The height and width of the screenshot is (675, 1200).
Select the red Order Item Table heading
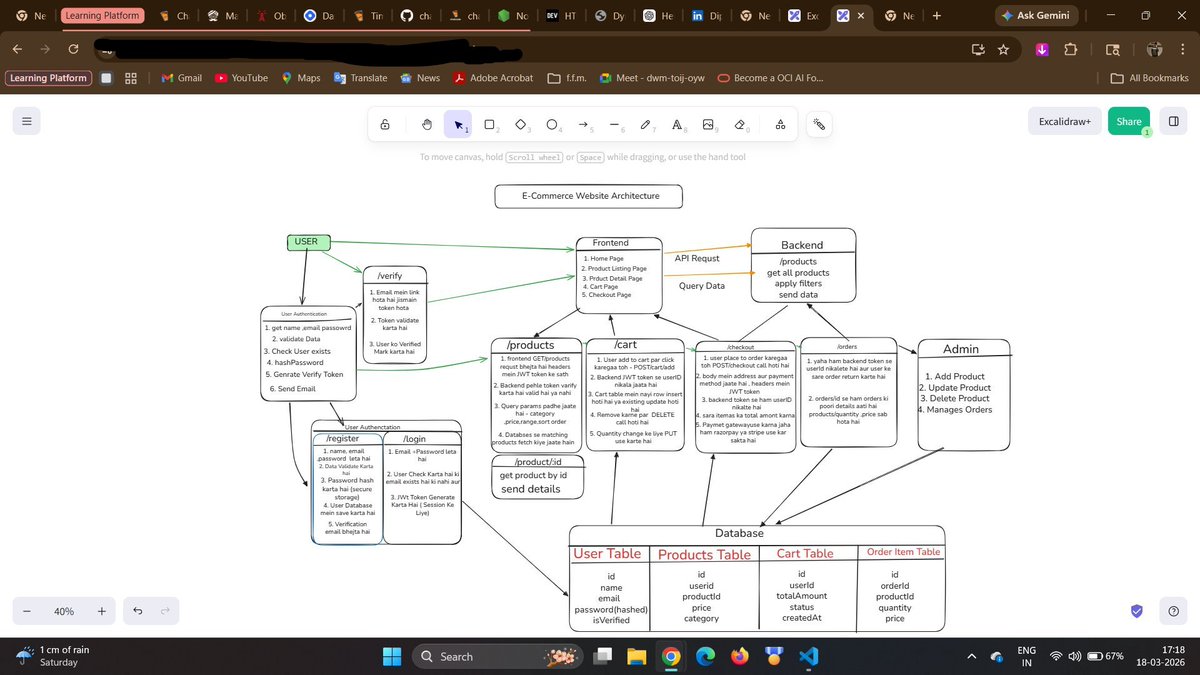coord(903,552)
